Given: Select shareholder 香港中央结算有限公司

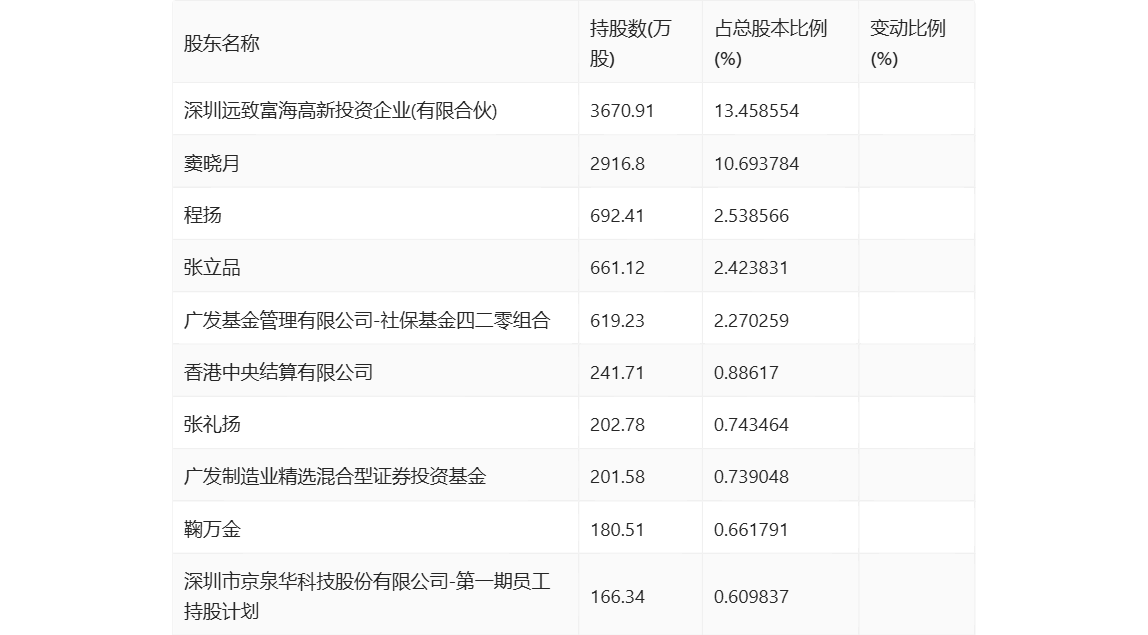Looking at the screenshot, I should coord(278,372).
